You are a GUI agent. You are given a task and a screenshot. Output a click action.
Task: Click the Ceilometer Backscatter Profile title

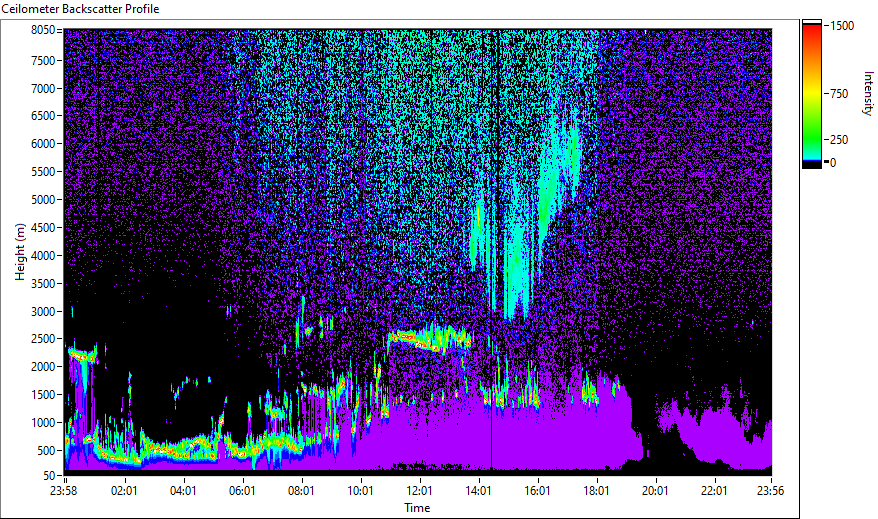coord(80,9)
